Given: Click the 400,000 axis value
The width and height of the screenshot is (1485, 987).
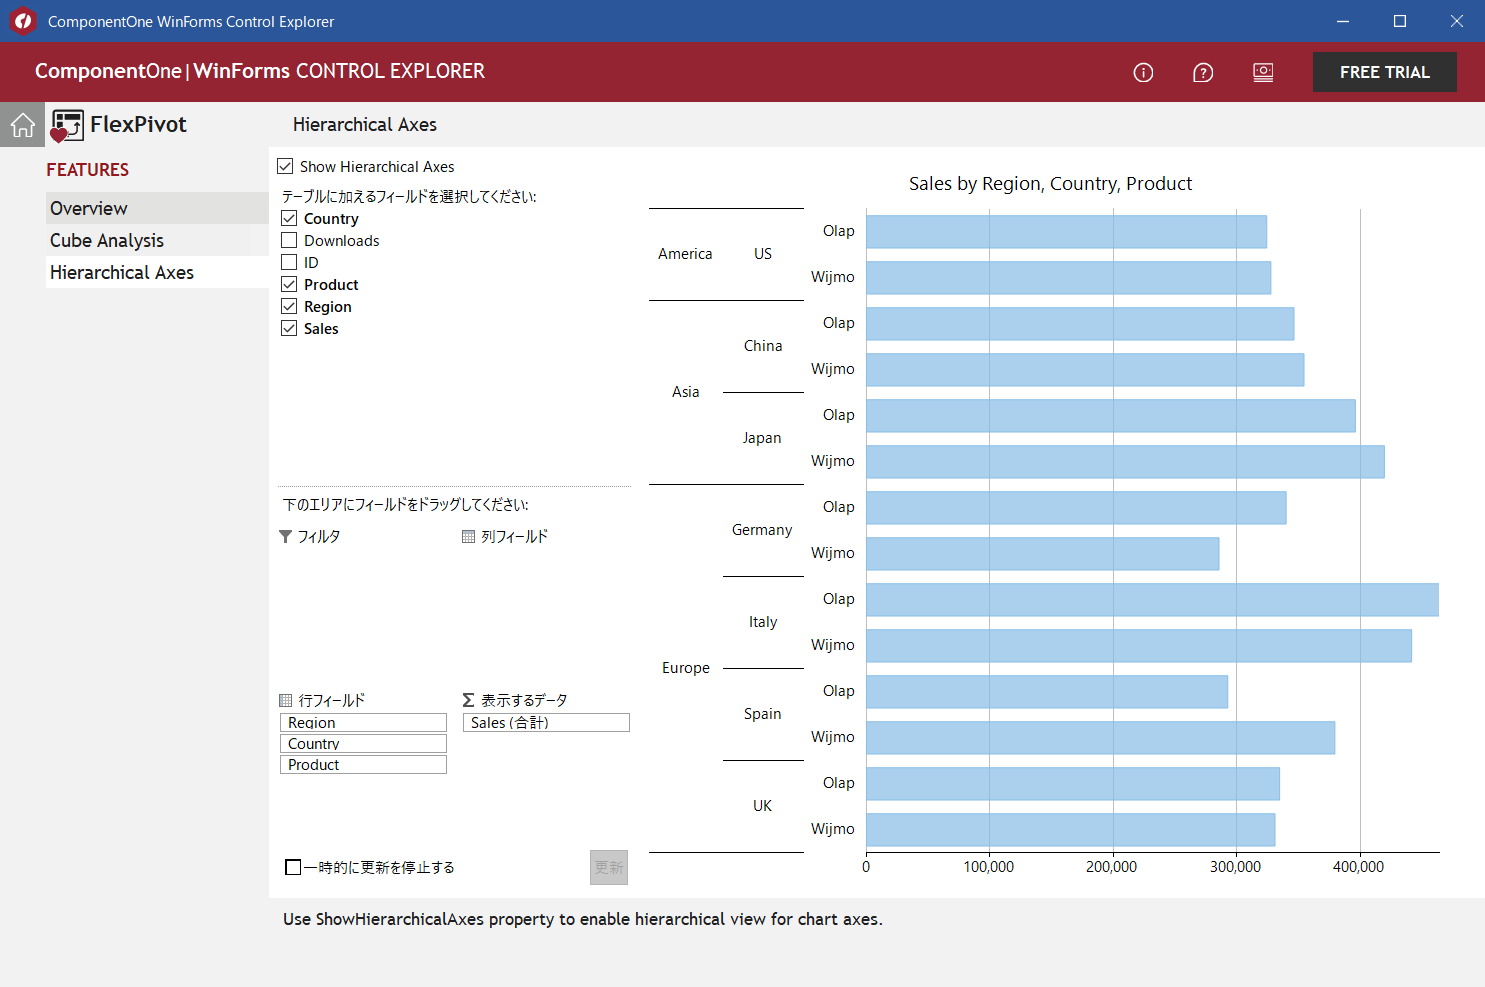Looking at the screenshot, I should point(1358,867).
